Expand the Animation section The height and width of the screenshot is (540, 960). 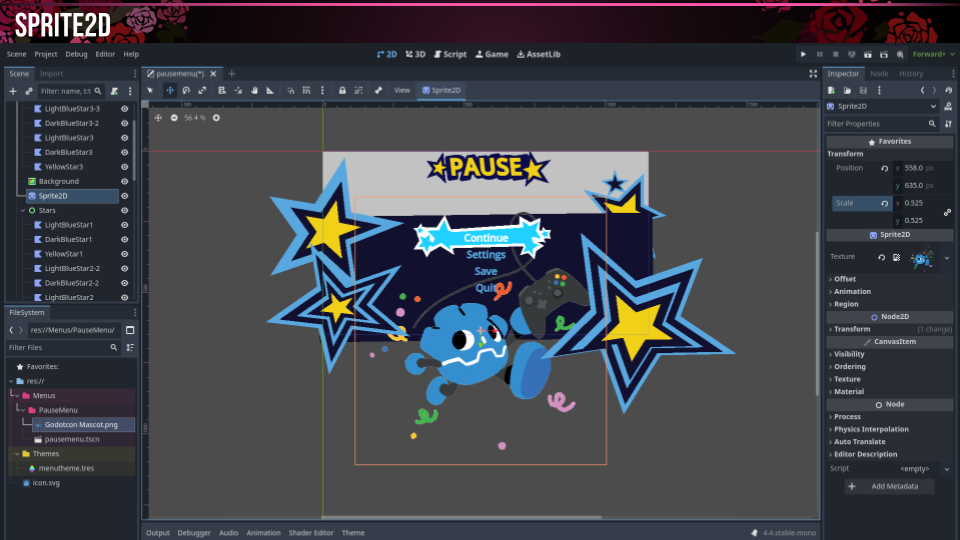[x=889, y=292]
